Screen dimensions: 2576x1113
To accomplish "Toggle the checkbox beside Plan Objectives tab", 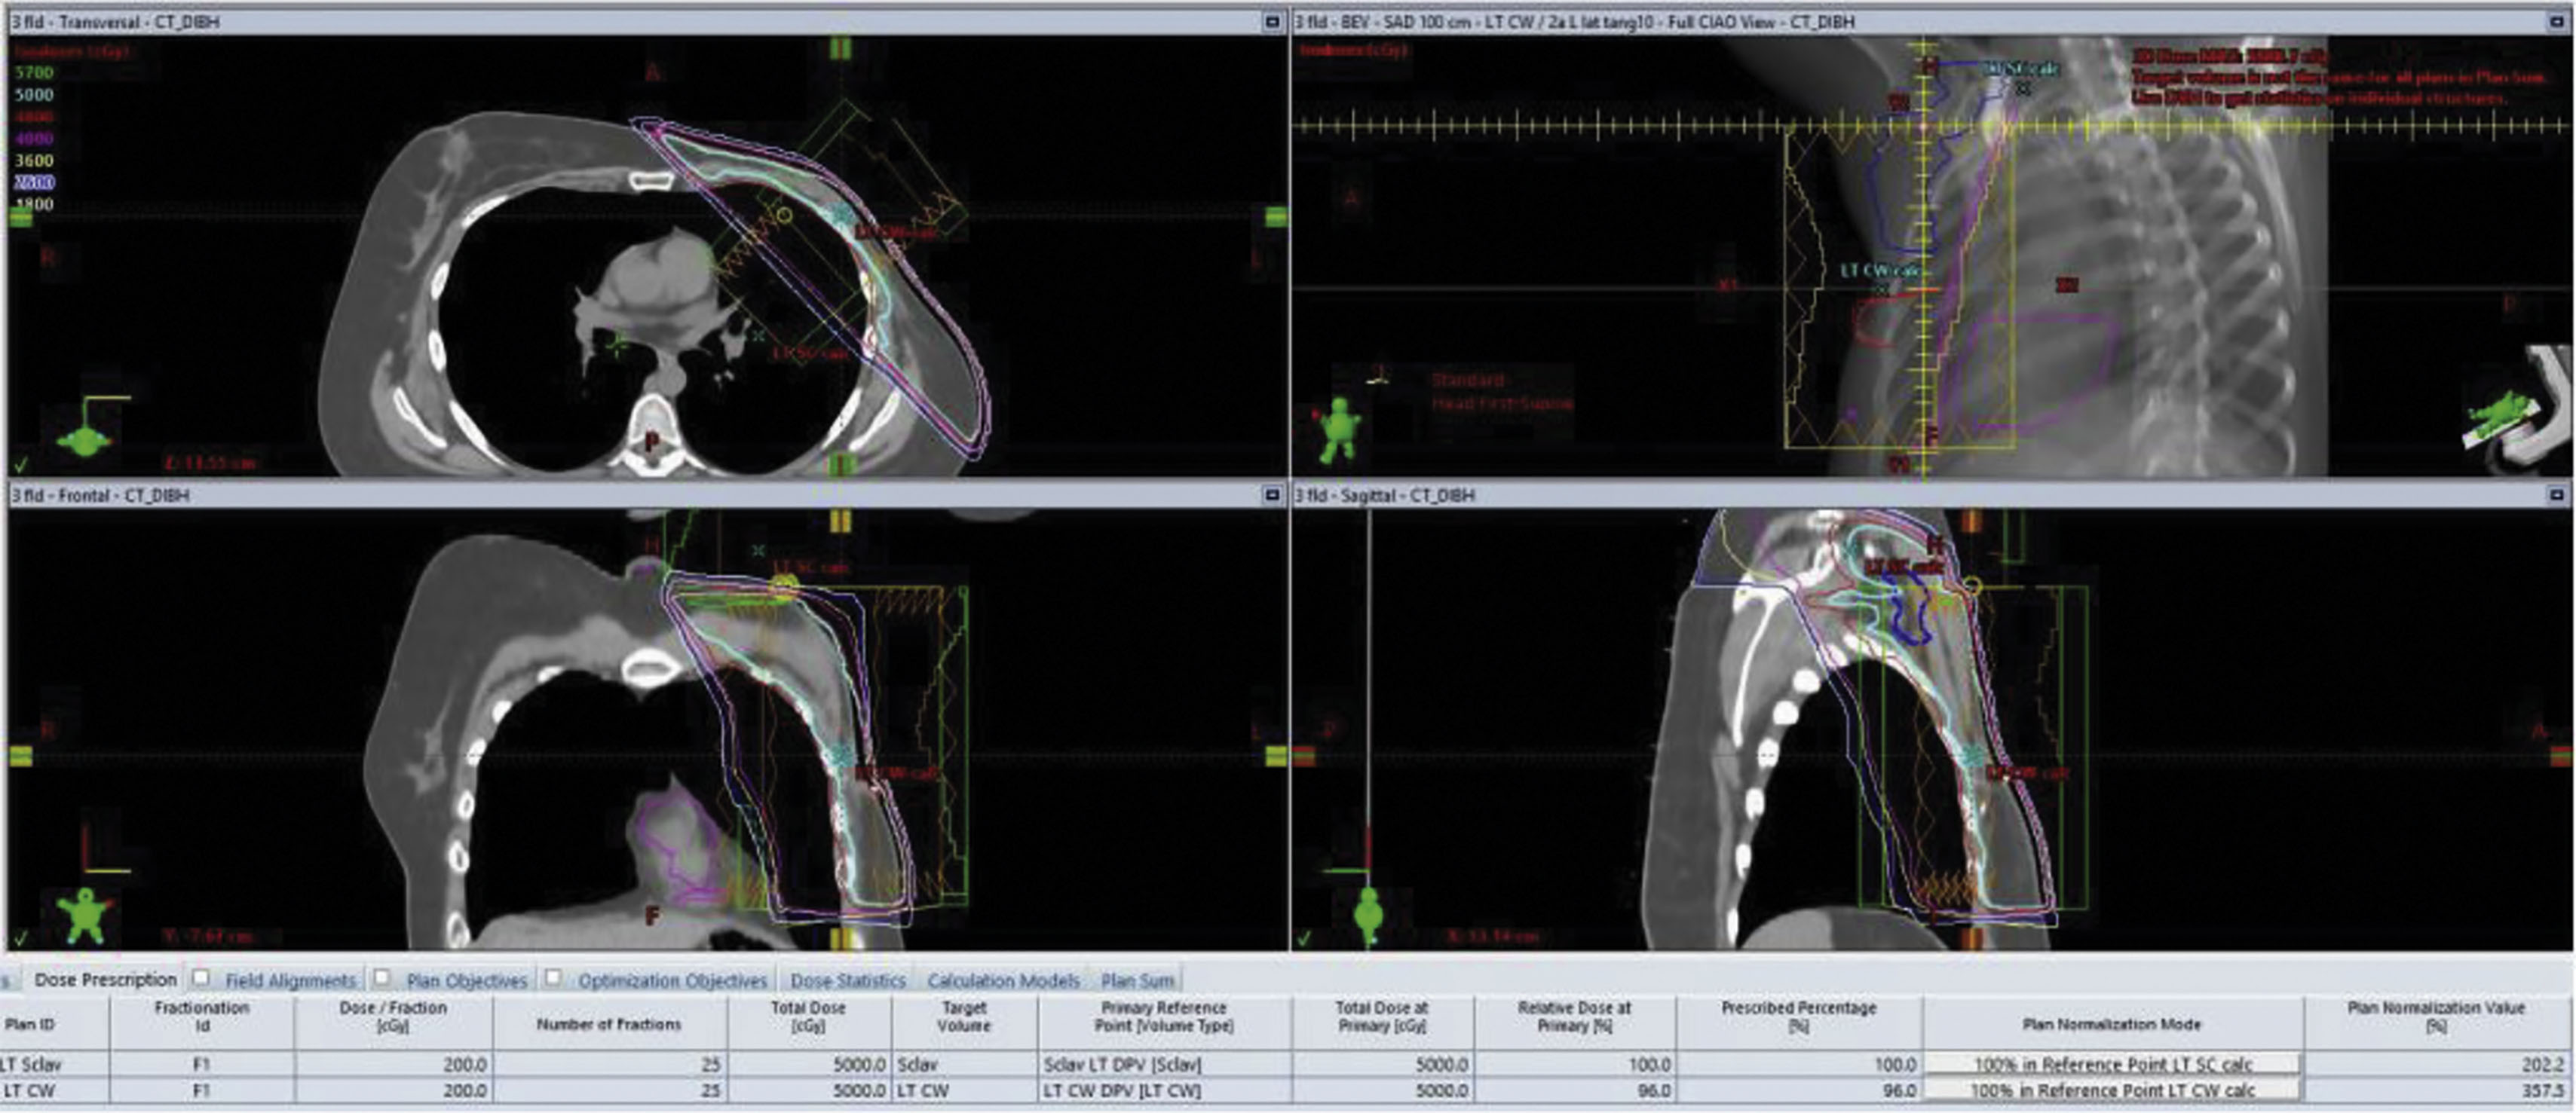I will pyautogui.click(x=381, y=977).
